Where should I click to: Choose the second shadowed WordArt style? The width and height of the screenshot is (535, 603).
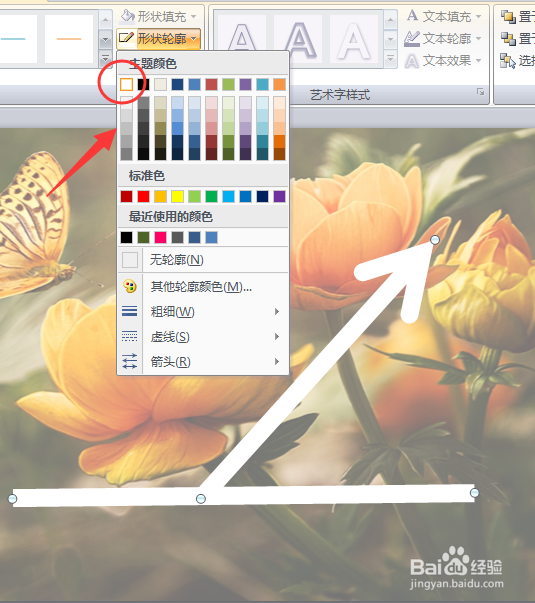click(x=298, y=39)
